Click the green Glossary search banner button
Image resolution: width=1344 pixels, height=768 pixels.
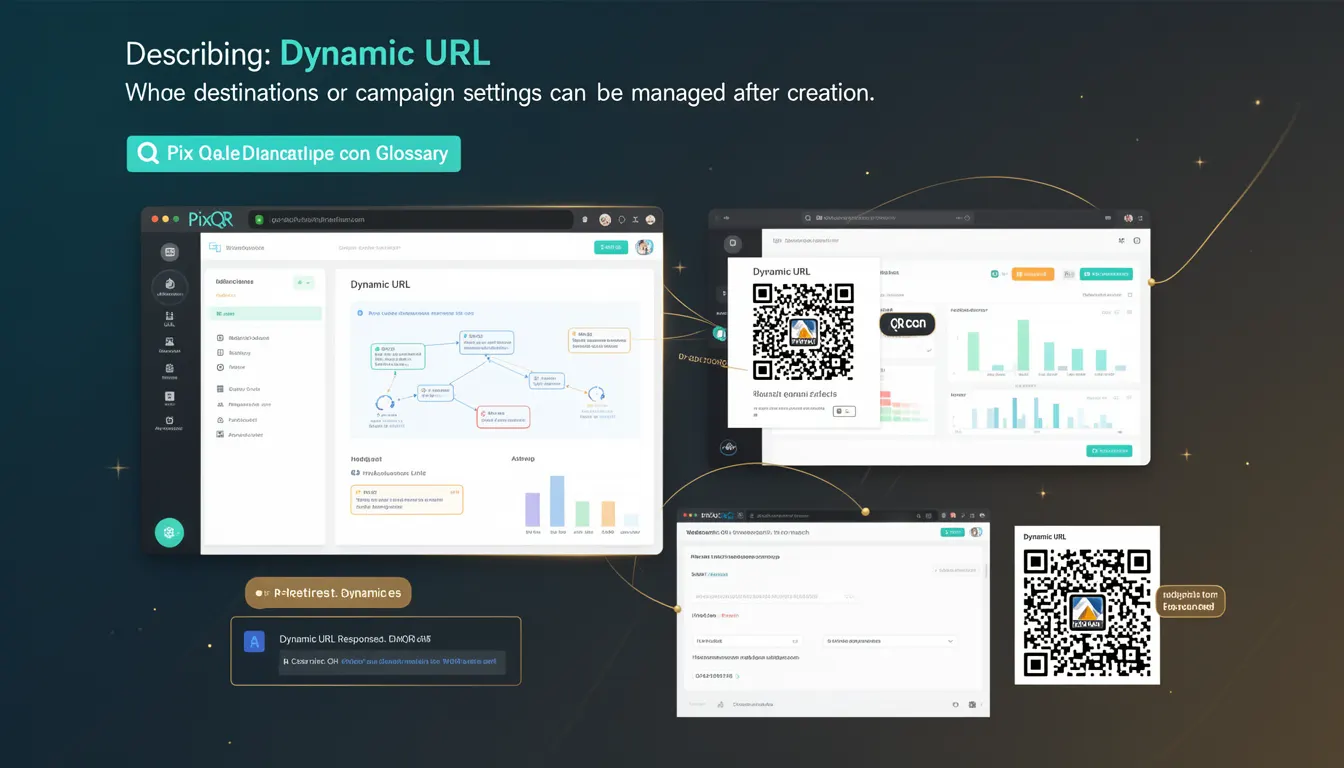coord(293,154)
